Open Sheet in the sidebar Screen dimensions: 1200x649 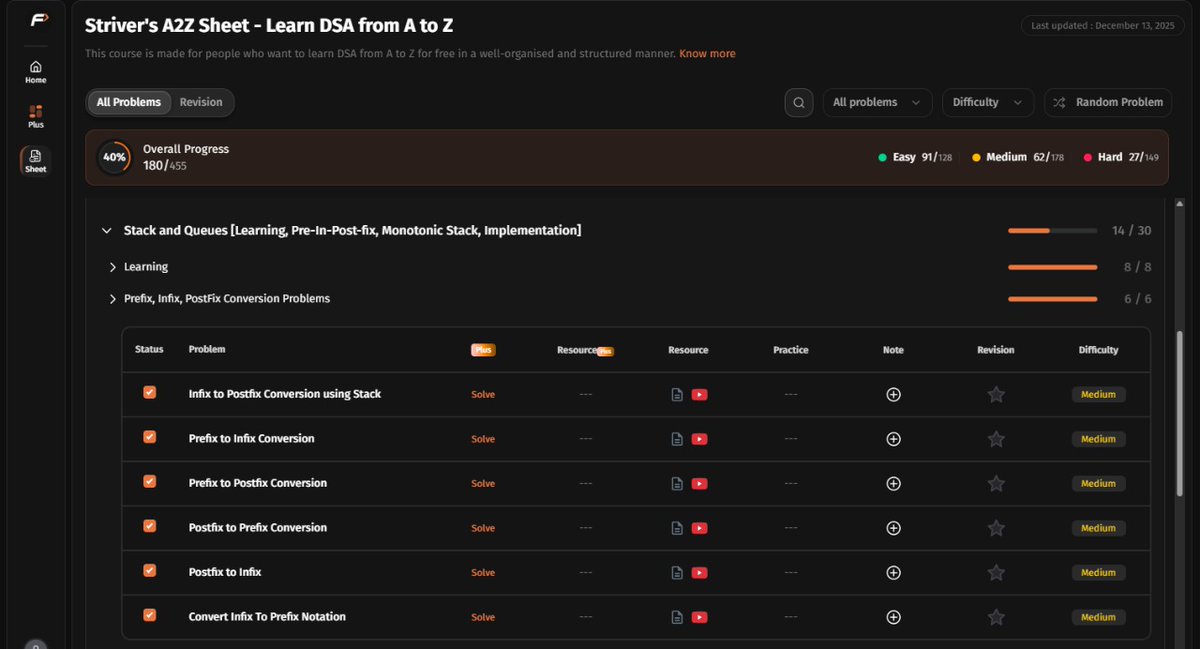[x=36, y=161]
